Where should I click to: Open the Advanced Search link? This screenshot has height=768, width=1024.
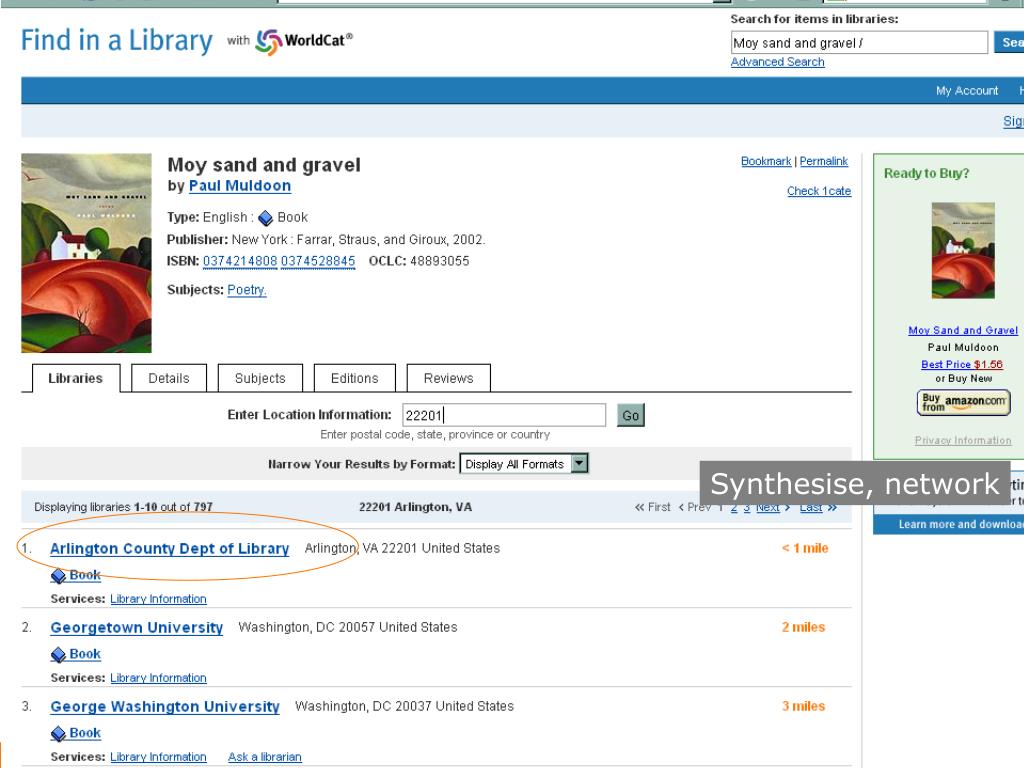[777, 62]
